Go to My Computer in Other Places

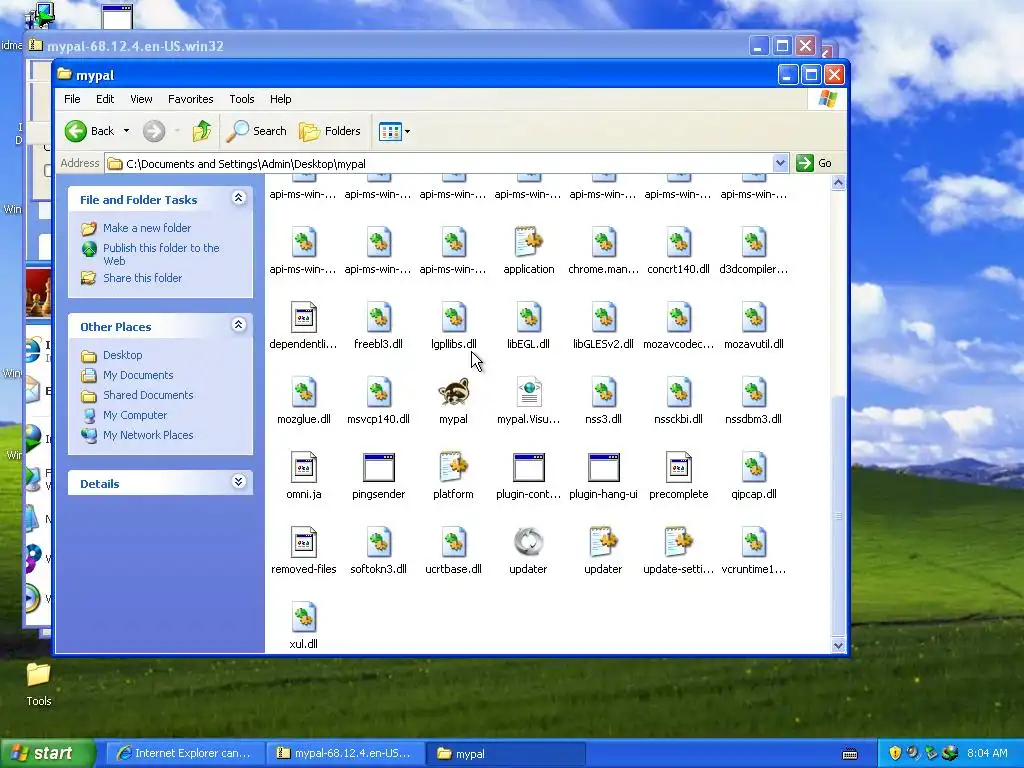click(135, 415)
